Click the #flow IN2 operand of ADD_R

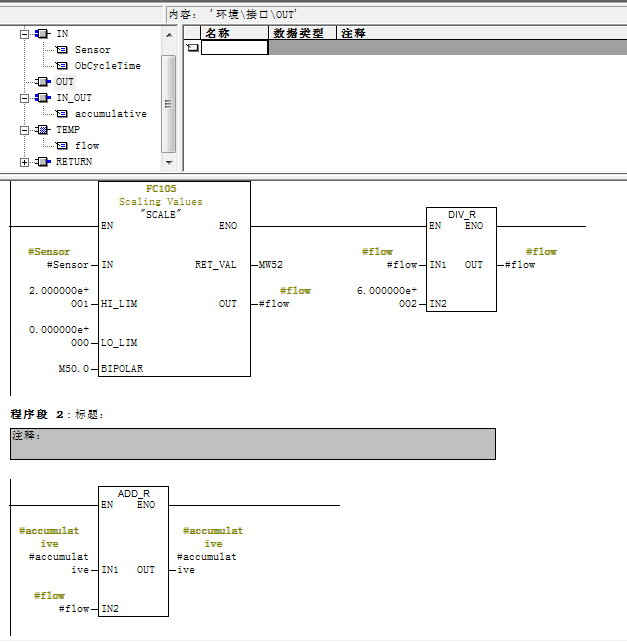pos(74,609)
